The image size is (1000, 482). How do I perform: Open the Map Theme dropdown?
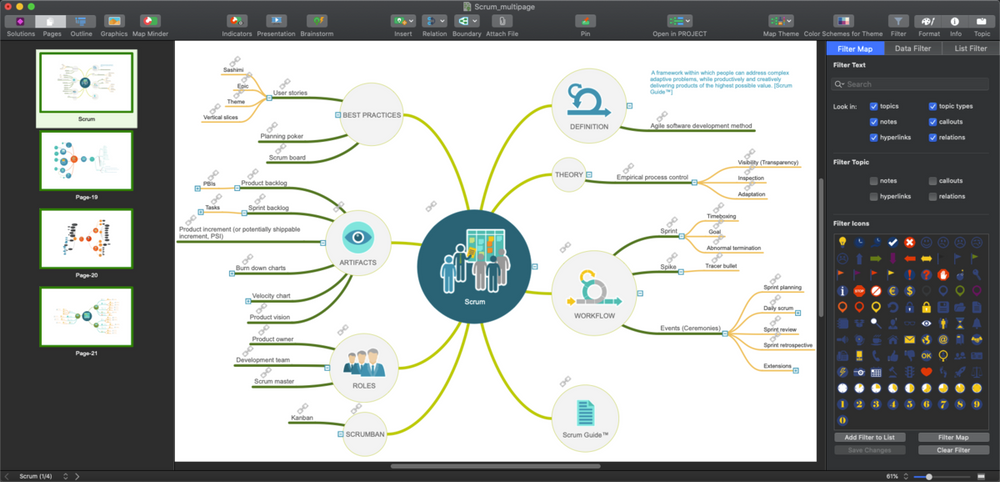click(x=781, y=21)
